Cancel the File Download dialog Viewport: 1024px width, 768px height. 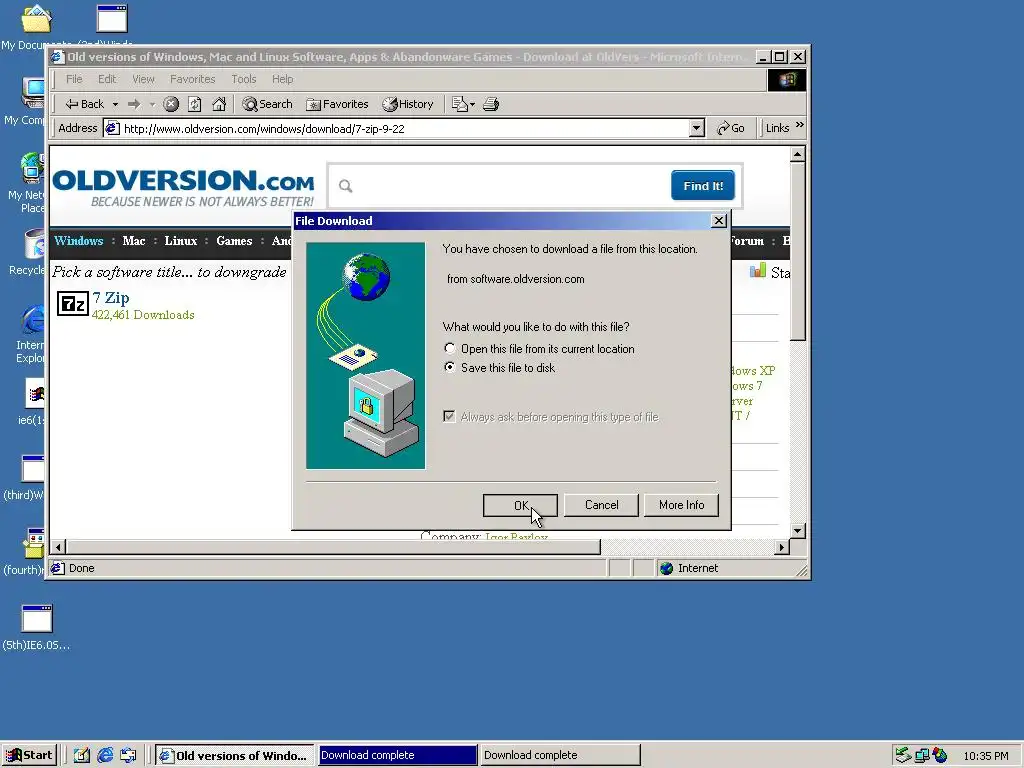click(601, 505)
